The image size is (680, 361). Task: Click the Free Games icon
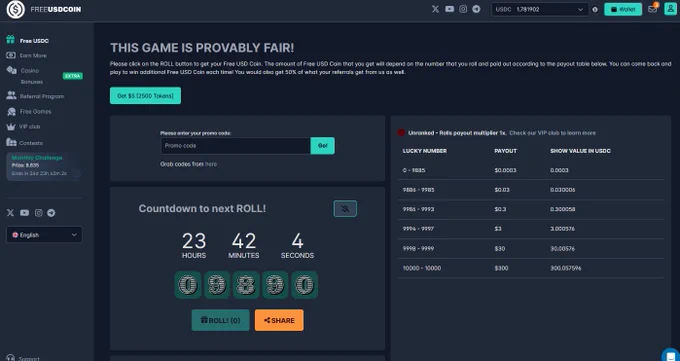point(11,112)
